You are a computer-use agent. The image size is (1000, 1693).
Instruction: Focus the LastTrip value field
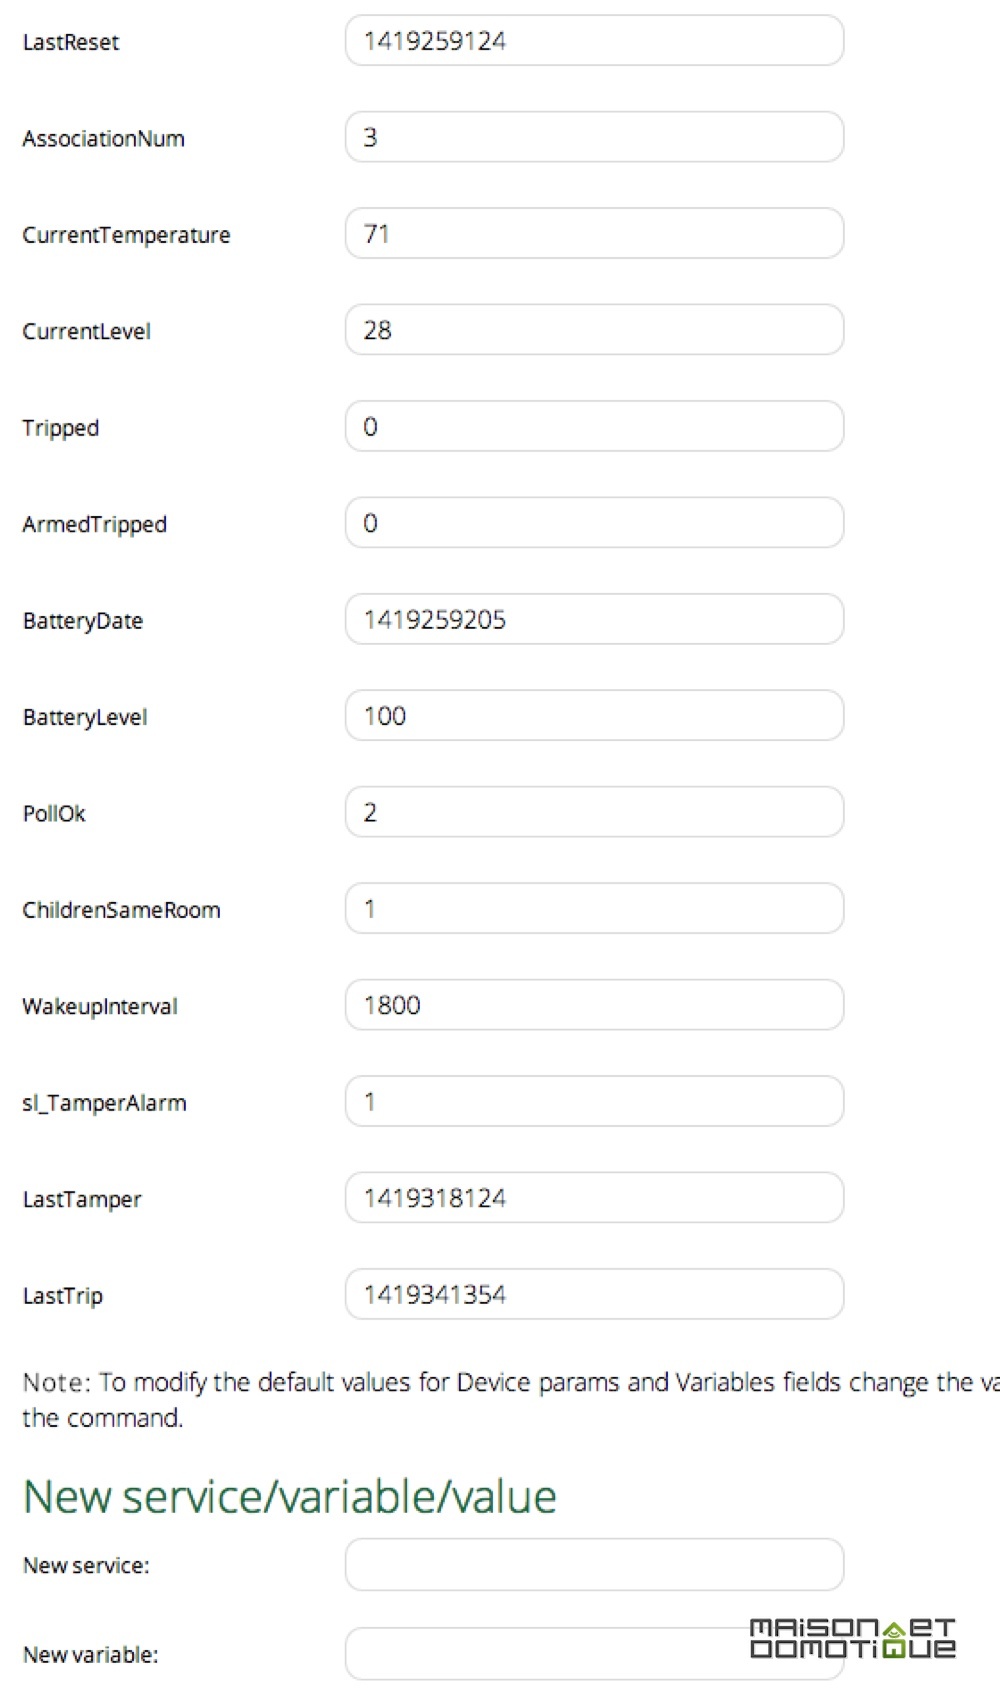pos(594,1295)
